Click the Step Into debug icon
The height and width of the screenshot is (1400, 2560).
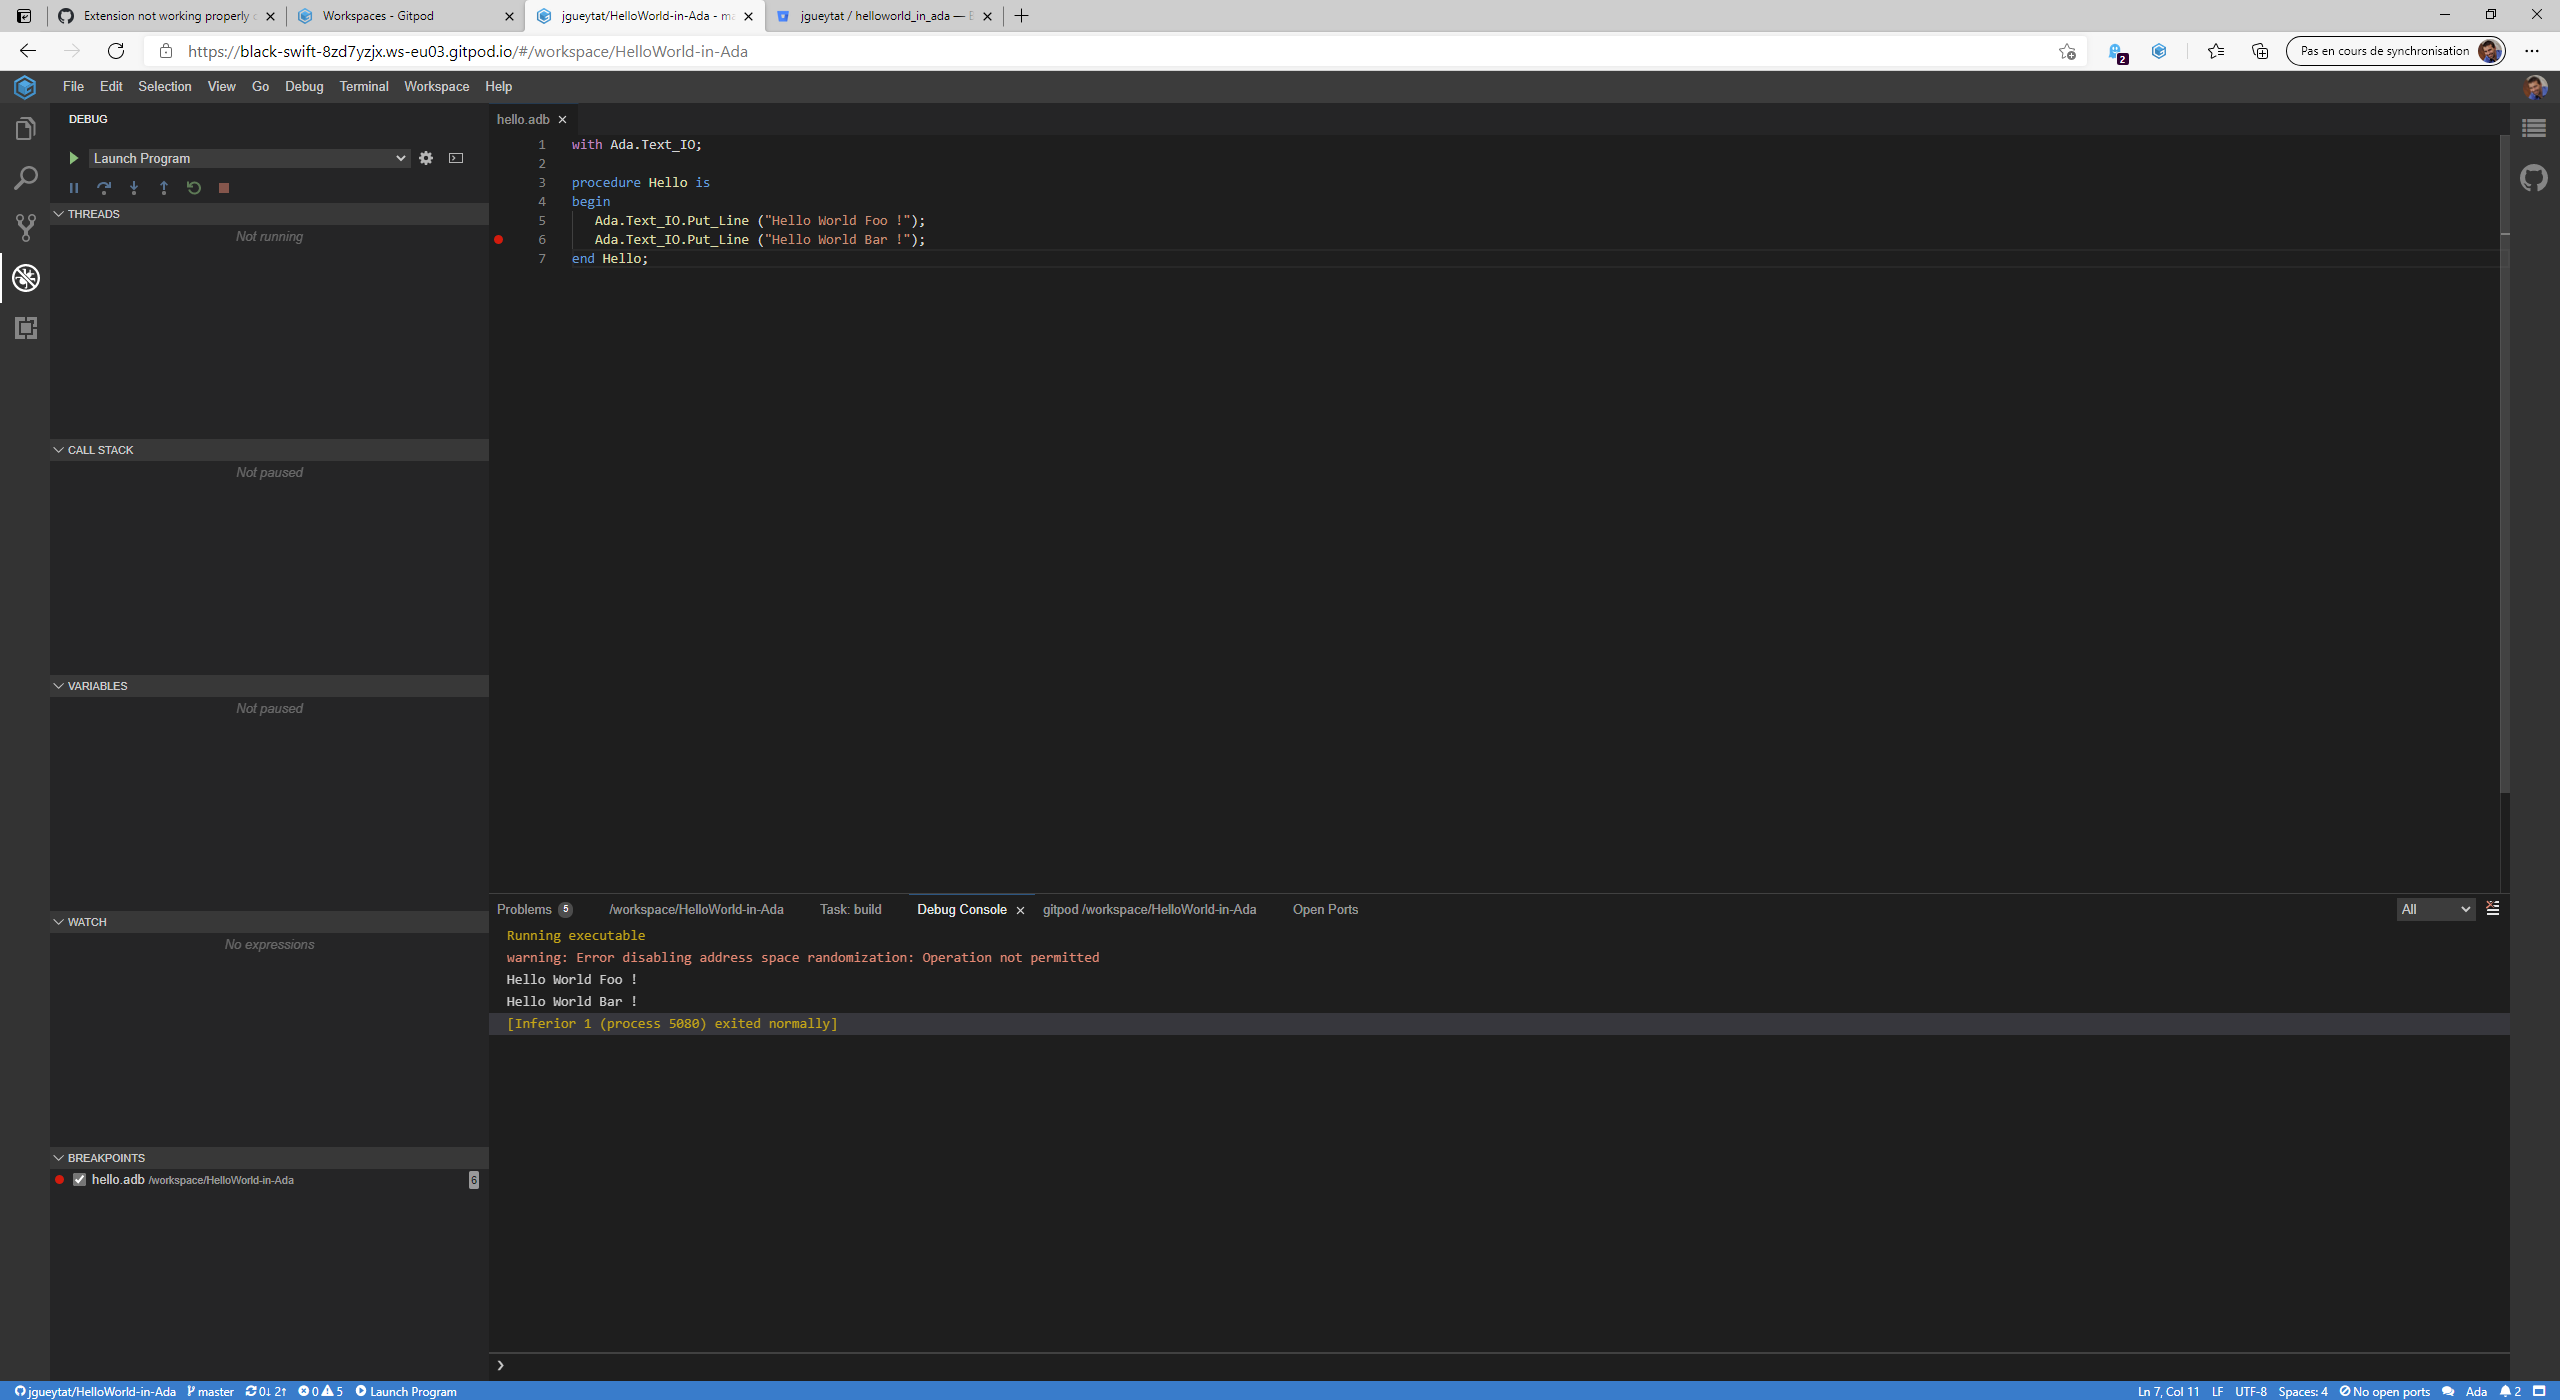point(134,187)
